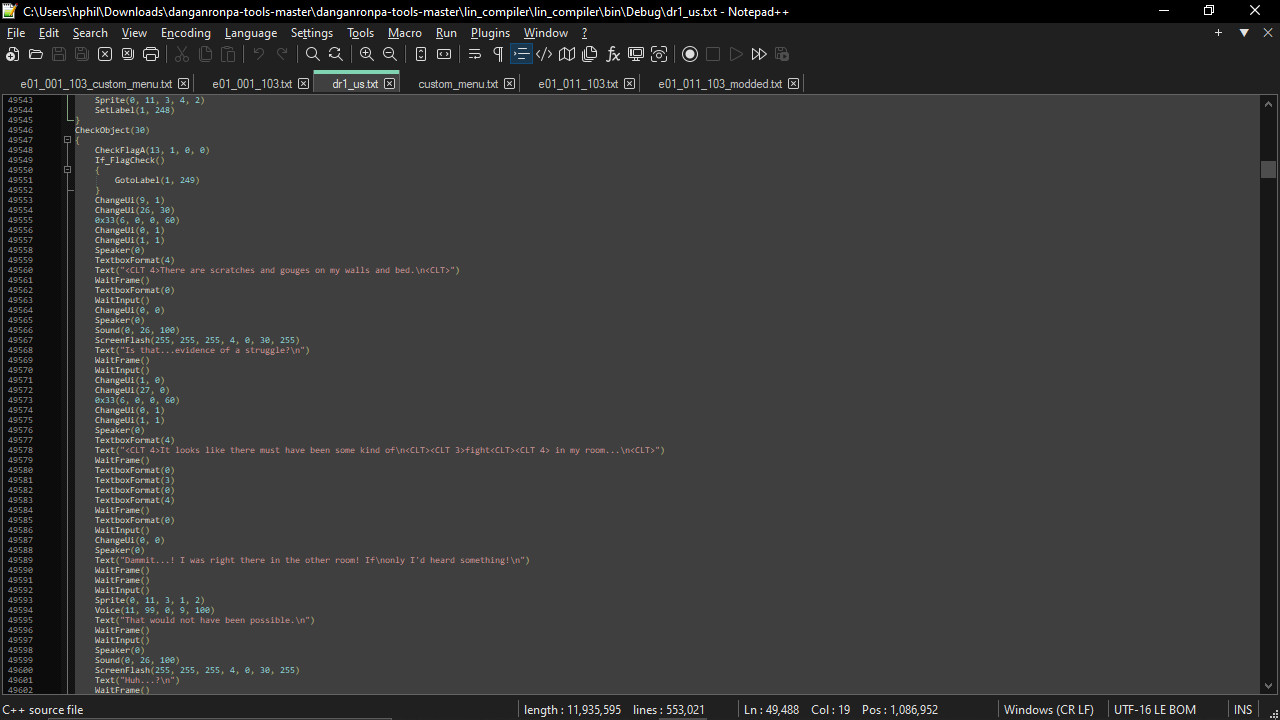Create a new tab with the plus button

pos(1218,32)
